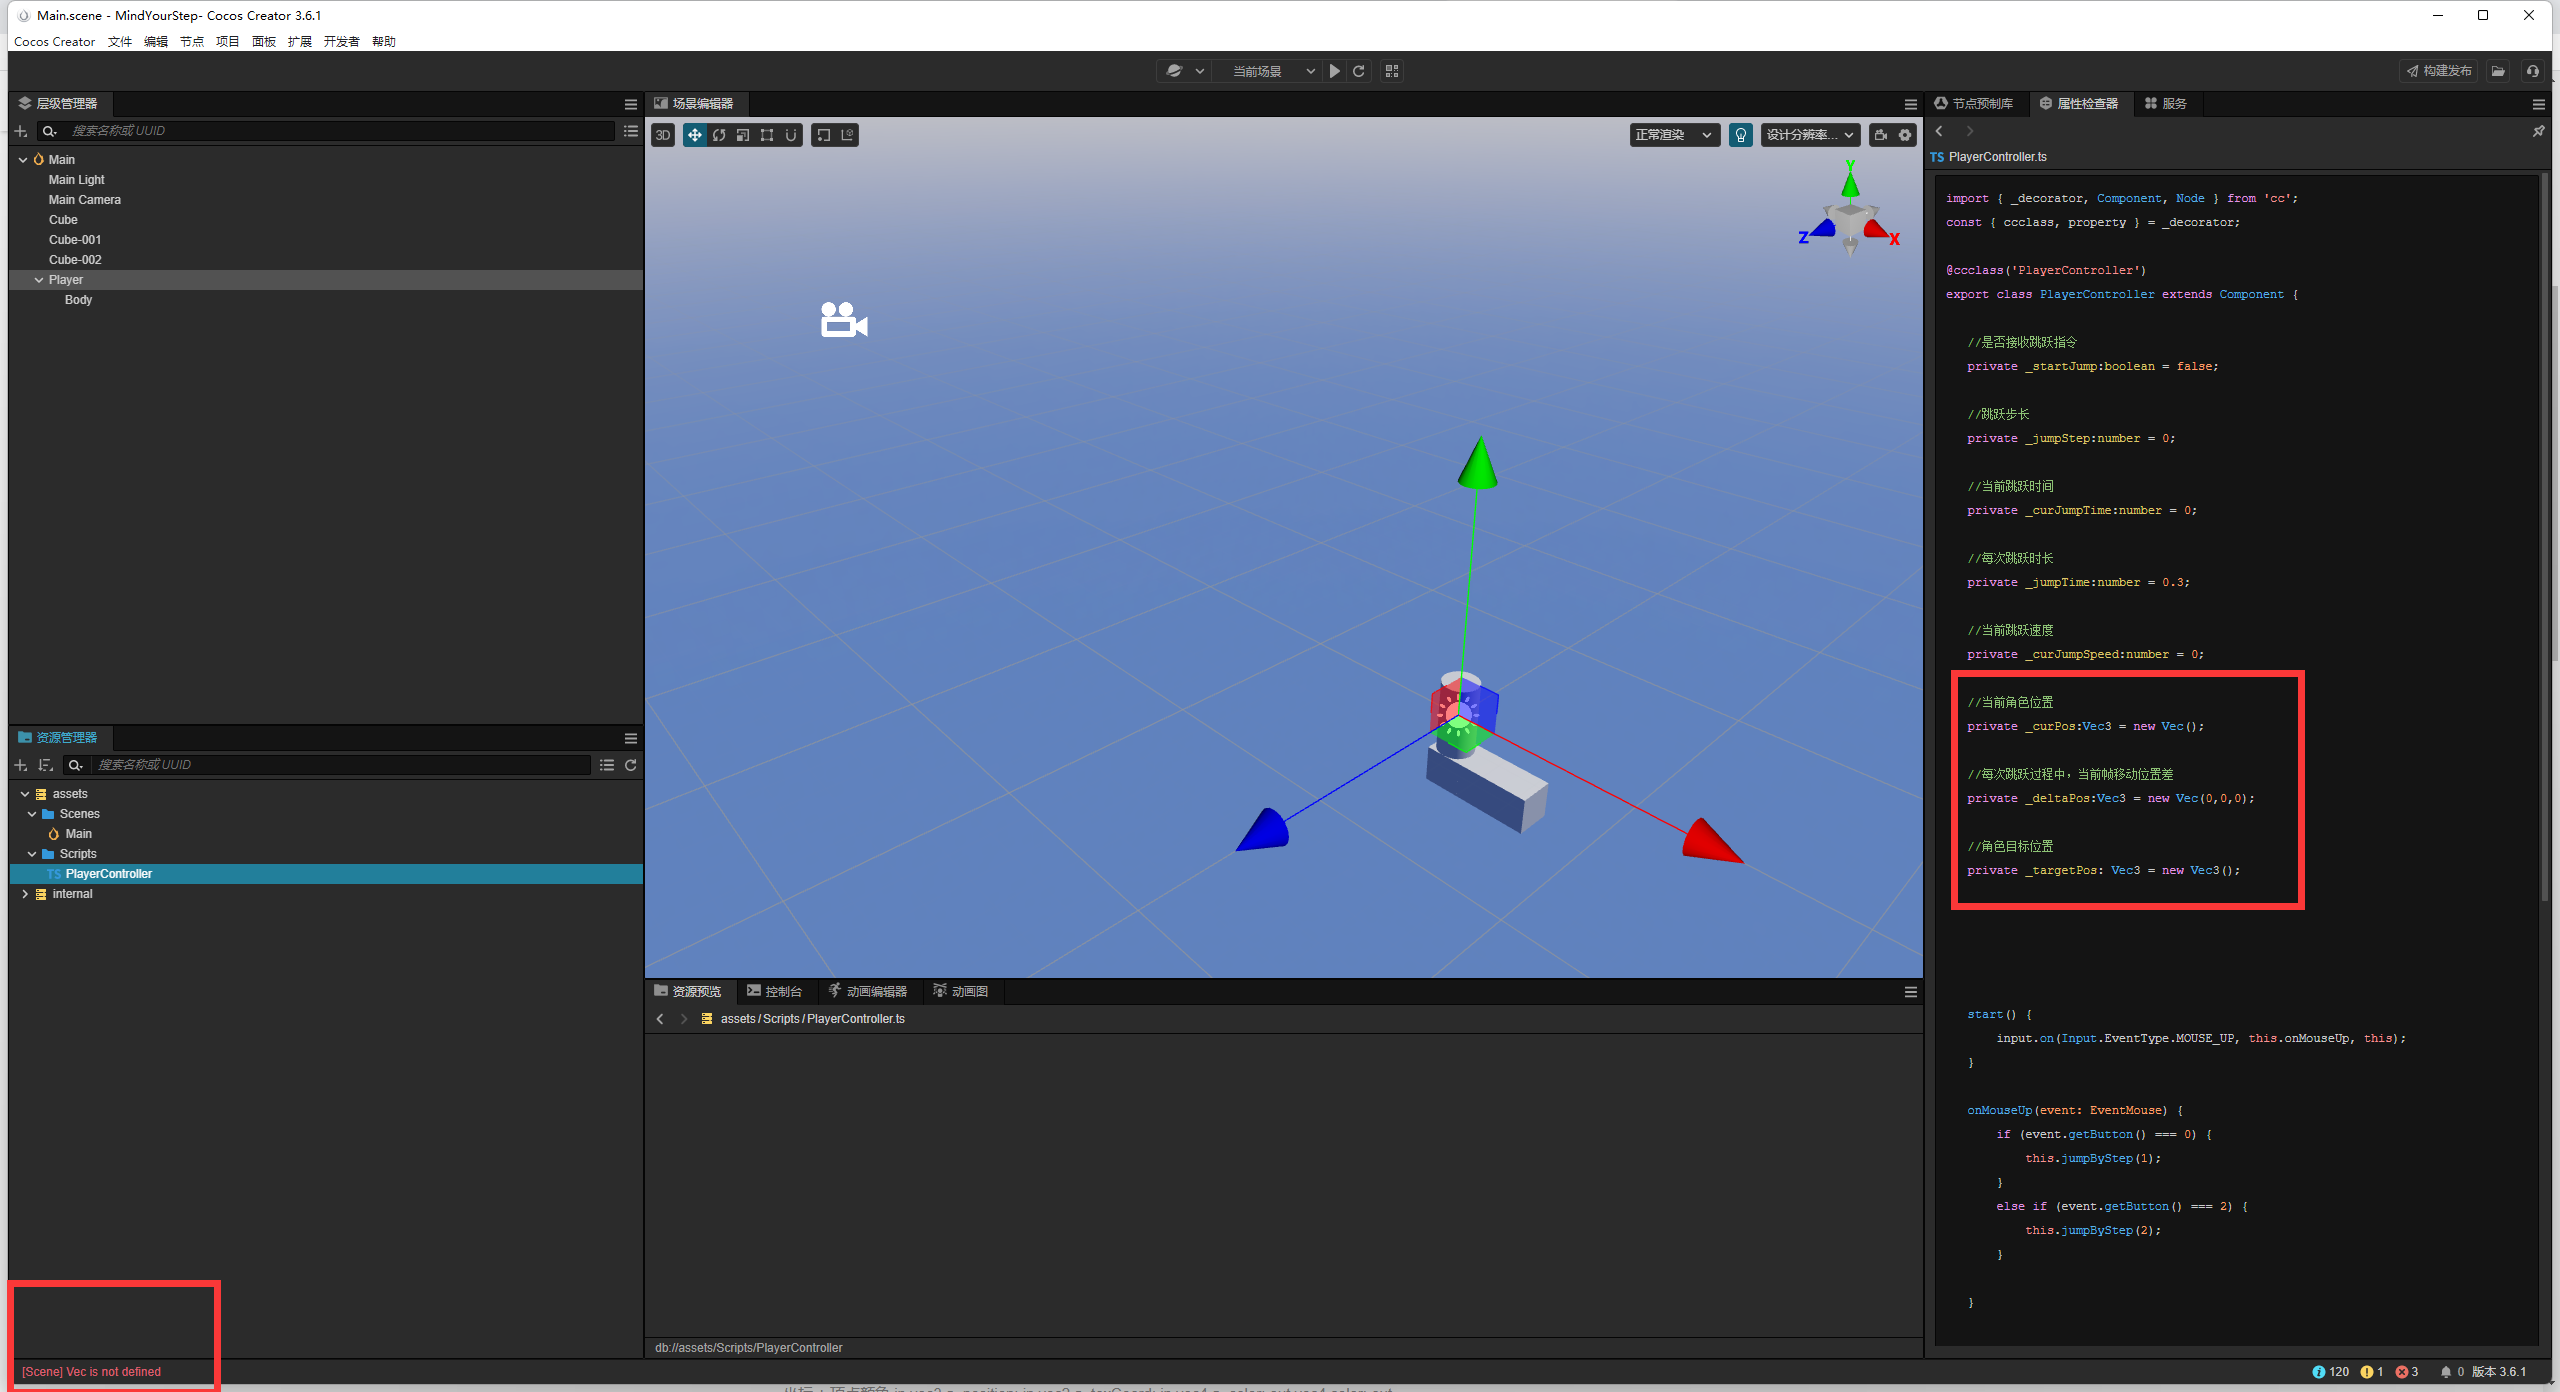The height and width of the screenshot is (1392, 2560).
Task: Play the scene preview
Action: point(1334,71)
